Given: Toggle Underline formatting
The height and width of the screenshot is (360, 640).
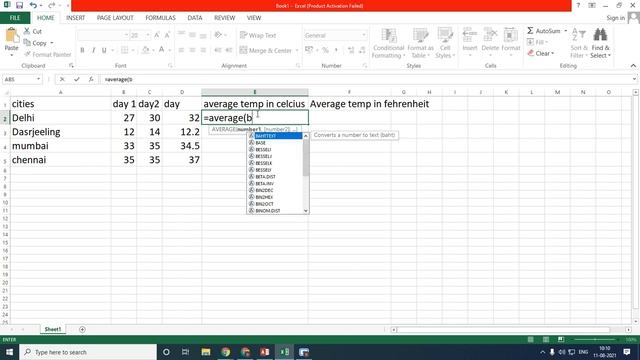Looking at the screenshot, I should (x=104, y=50).
